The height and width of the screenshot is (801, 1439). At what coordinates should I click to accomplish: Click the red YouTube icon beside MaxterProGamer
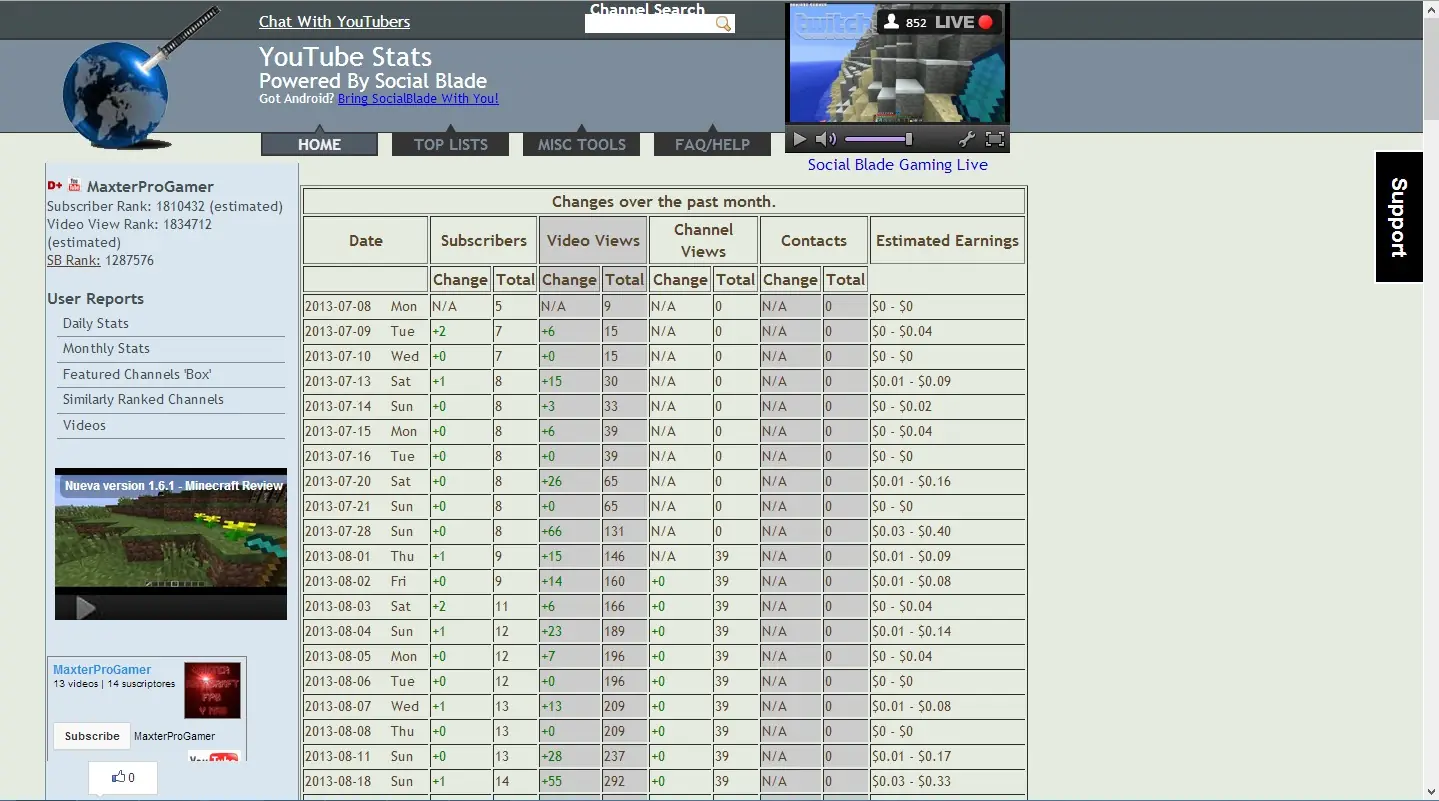pos(74,186)
